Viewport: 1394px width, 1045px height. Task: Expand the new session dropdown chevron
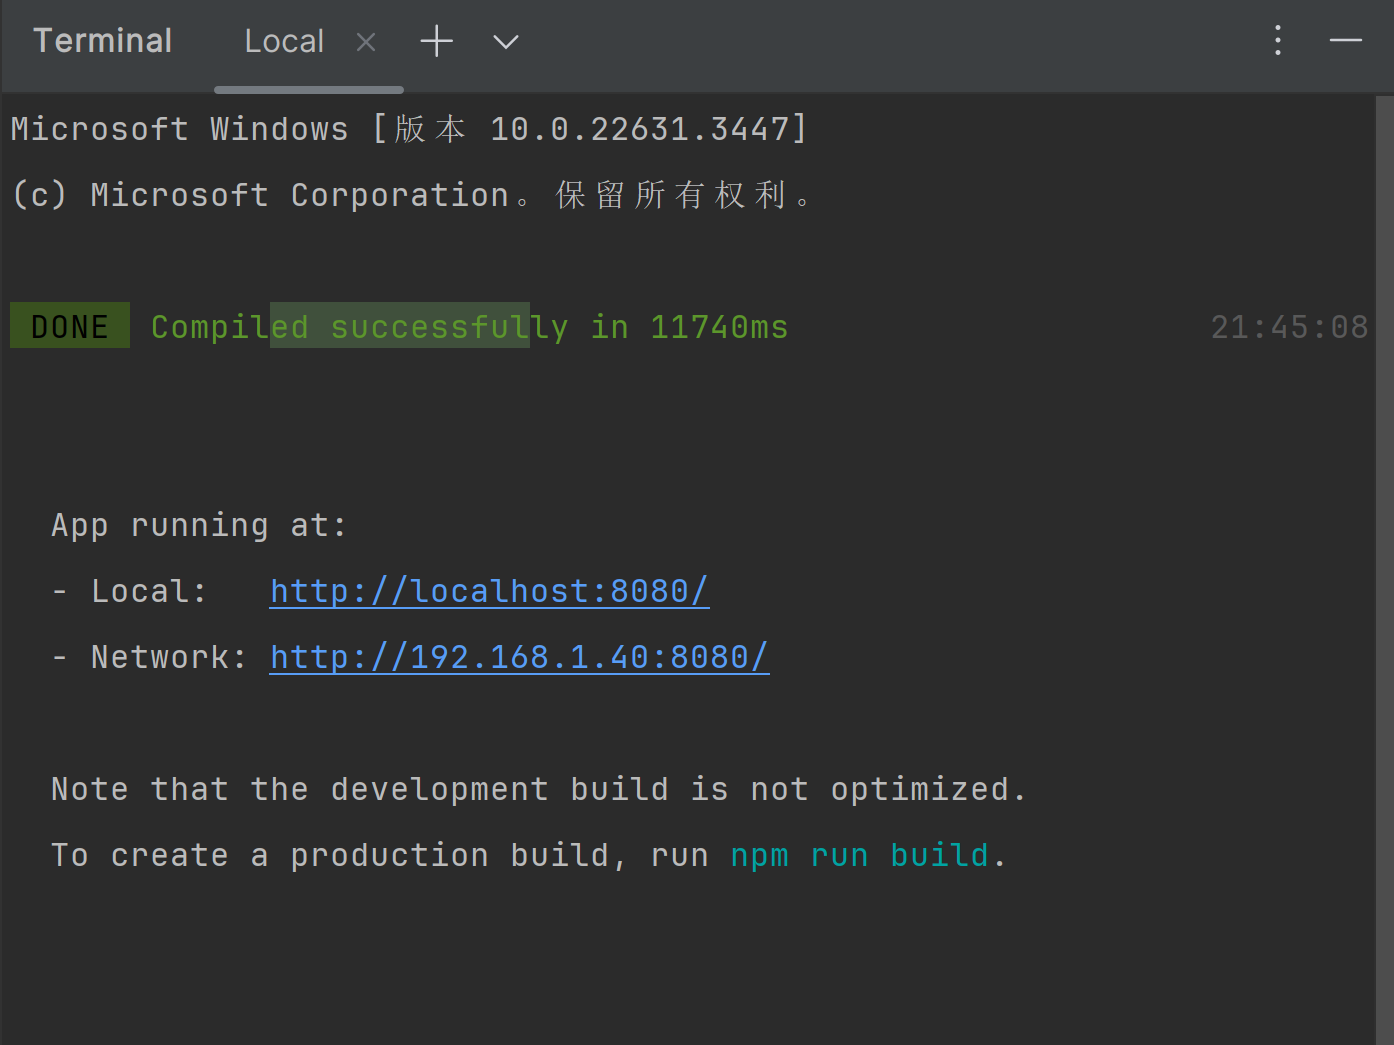505,42
